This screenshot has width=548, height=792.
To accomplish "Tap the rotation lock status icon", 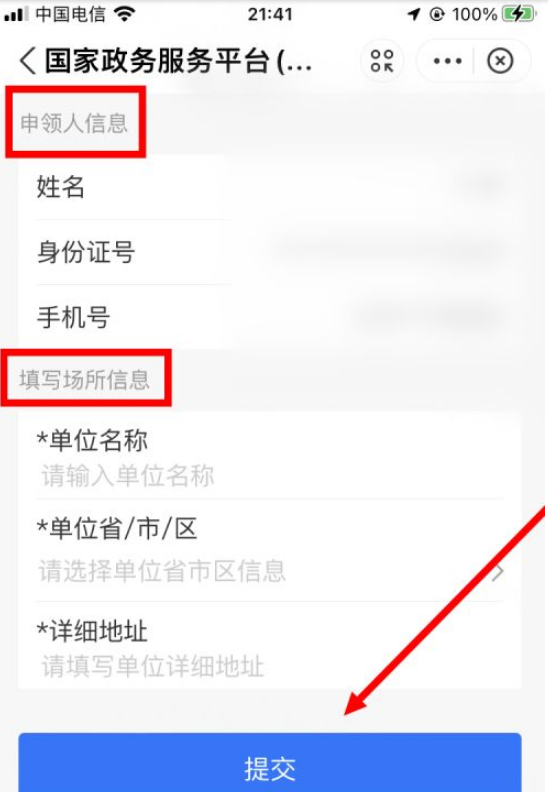I will (437, 14).
